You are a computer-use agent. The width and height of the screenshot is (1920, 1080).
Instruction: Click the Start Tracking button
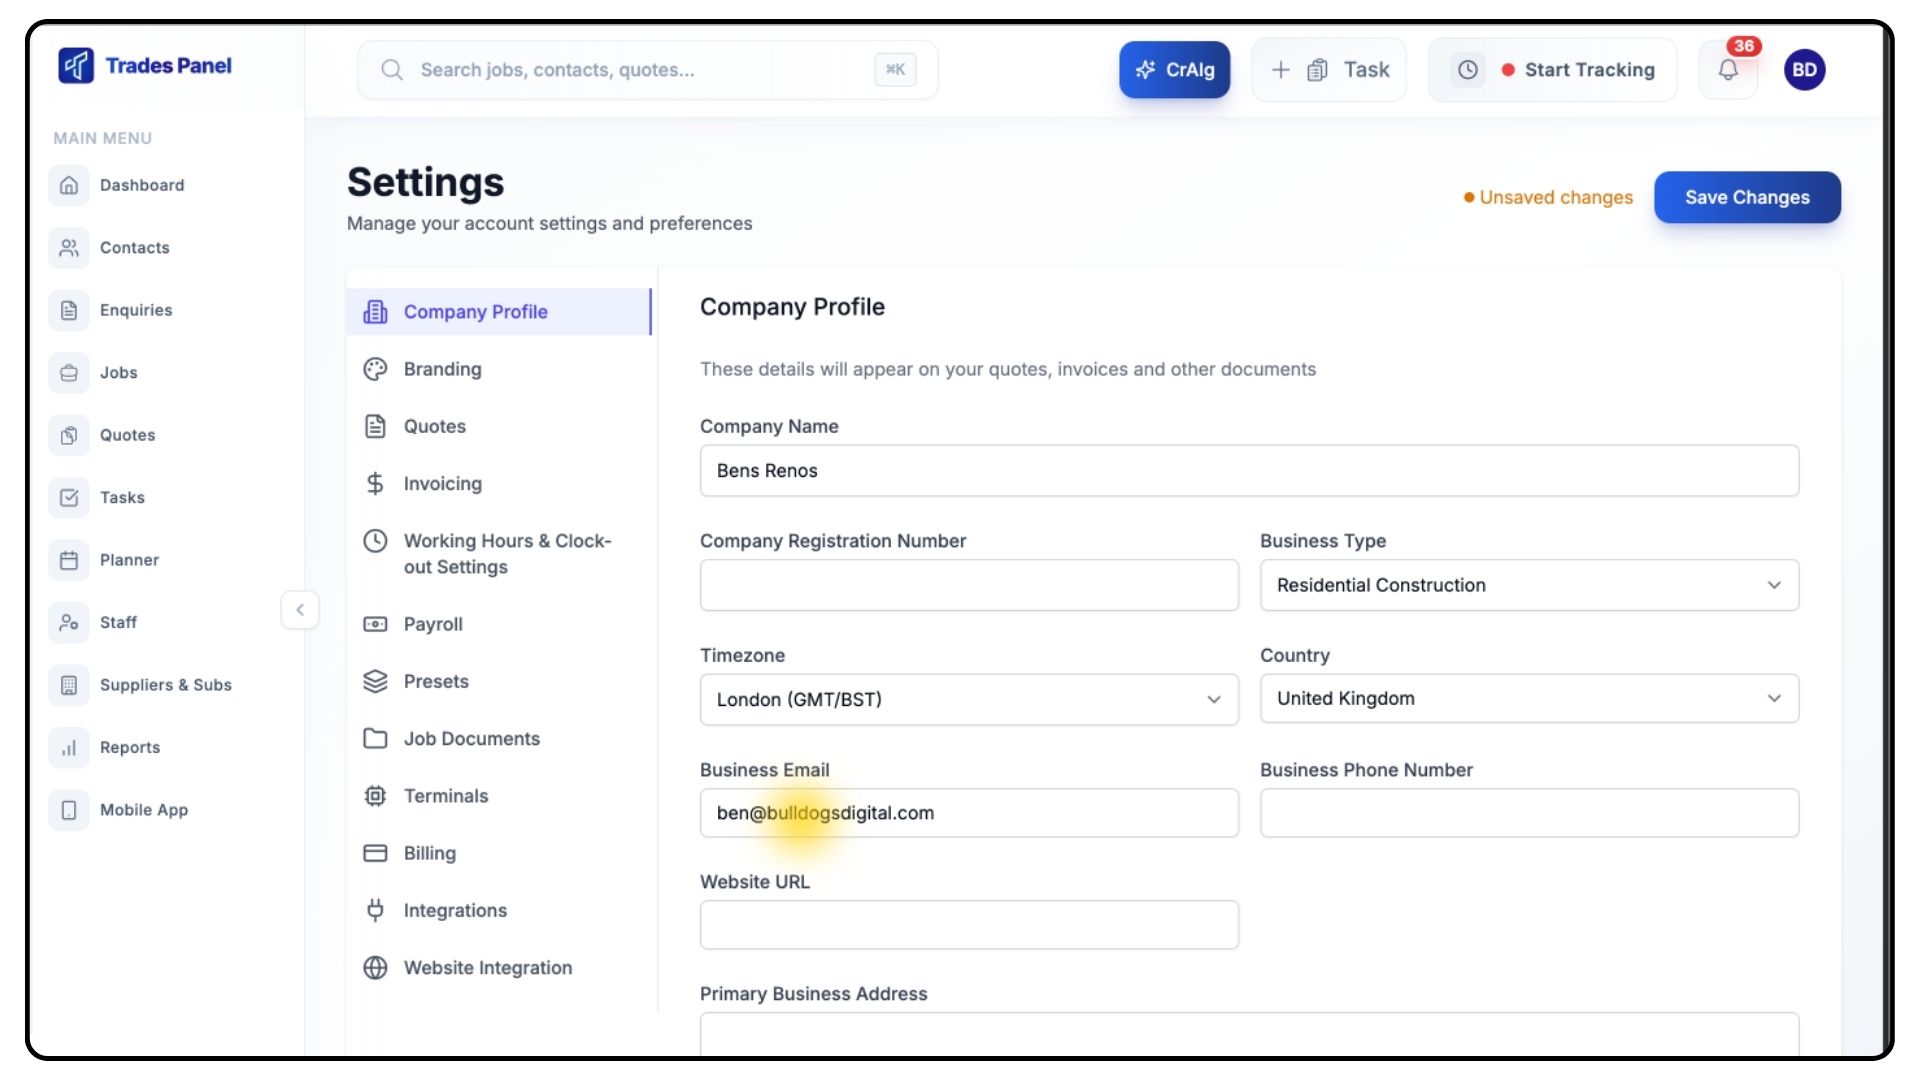(x=1588, y=70)
